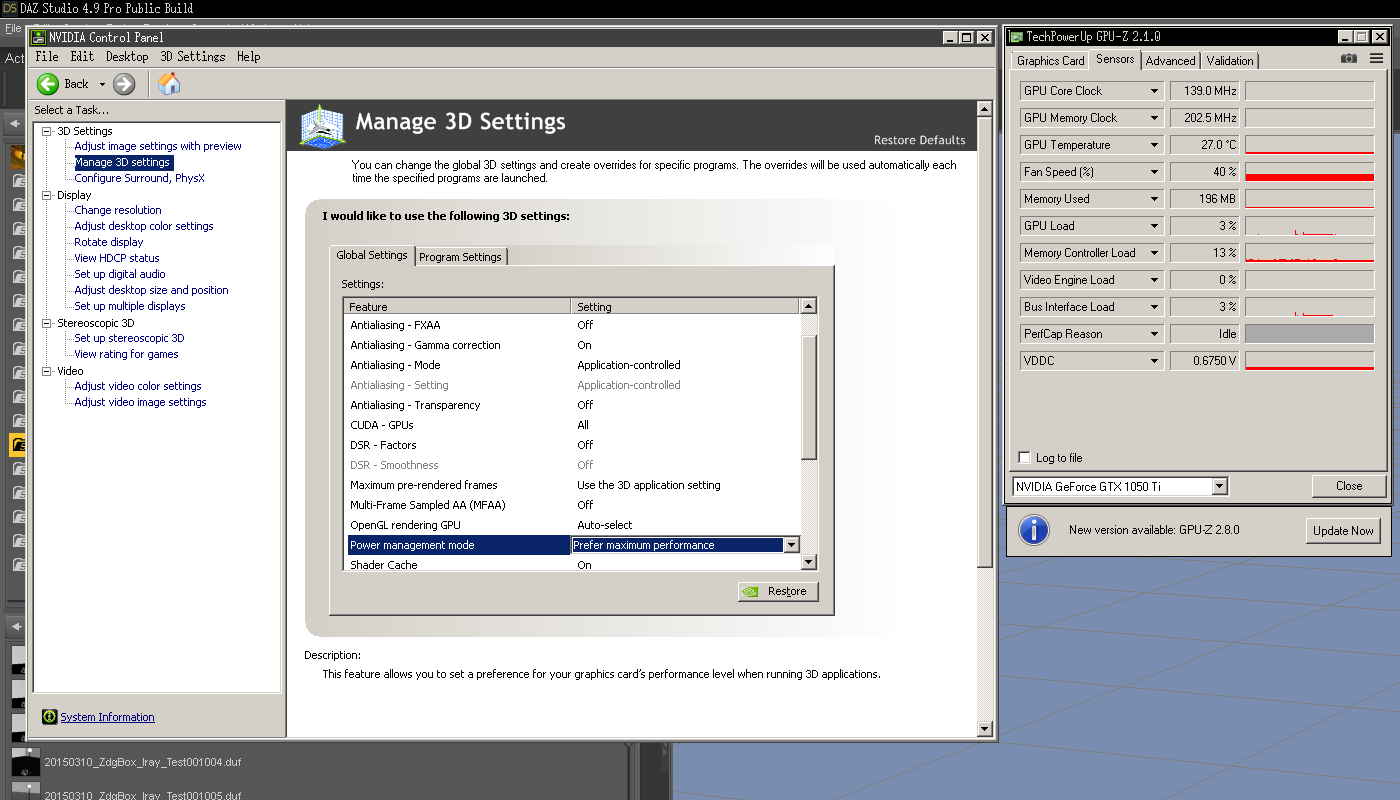This screenshot has width=1400, height=800.
Task: Click the green Back arrow icon
Action: [48, 84]
